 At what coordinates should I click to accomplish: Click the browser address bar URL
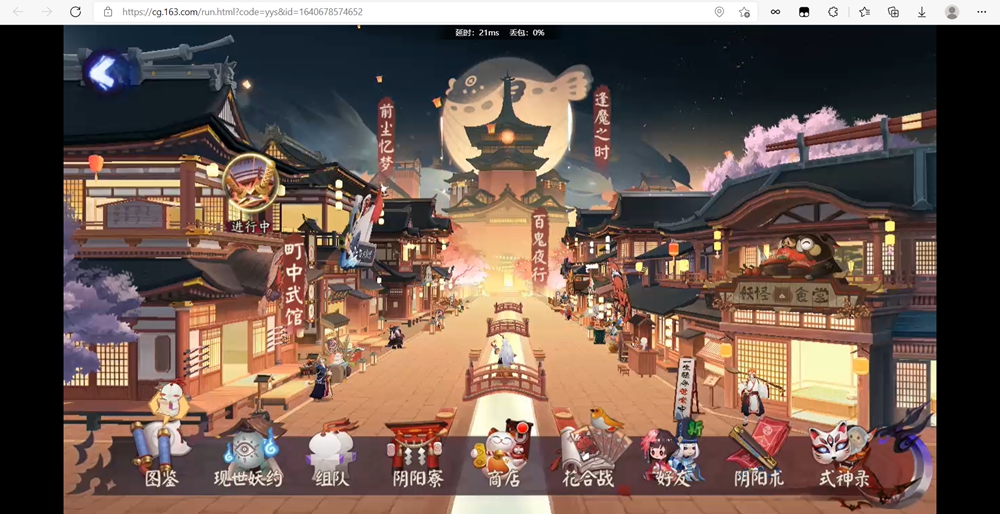coord(242,11)
